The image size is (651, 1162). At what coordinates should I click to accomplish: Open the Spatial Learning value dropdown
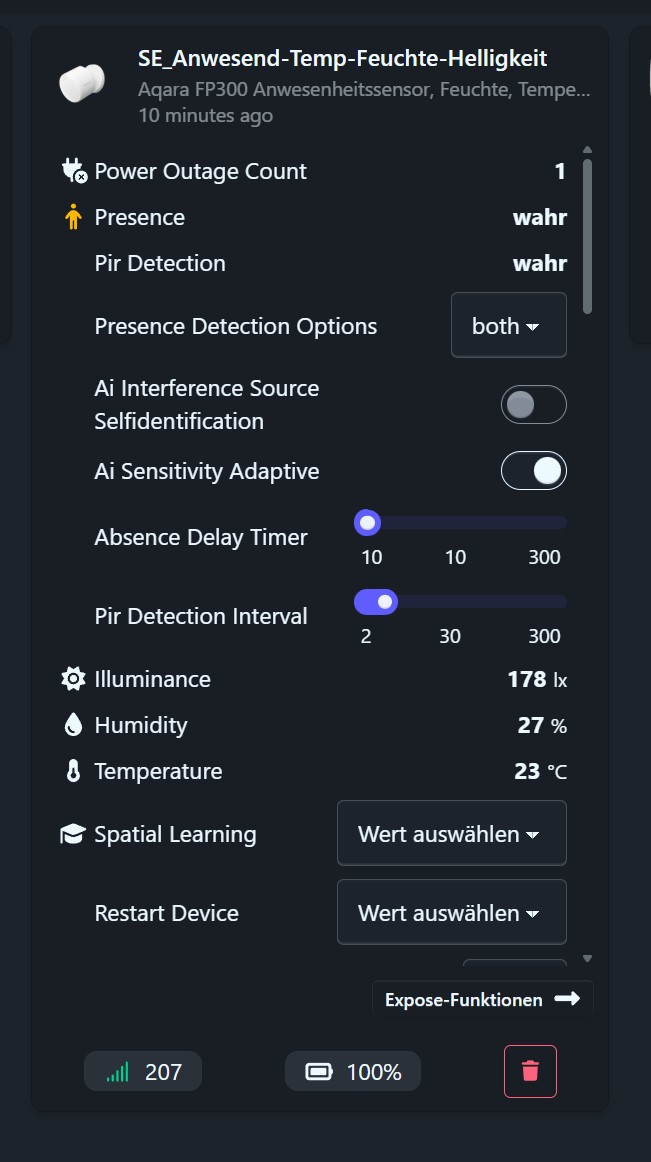coord(451,834)
